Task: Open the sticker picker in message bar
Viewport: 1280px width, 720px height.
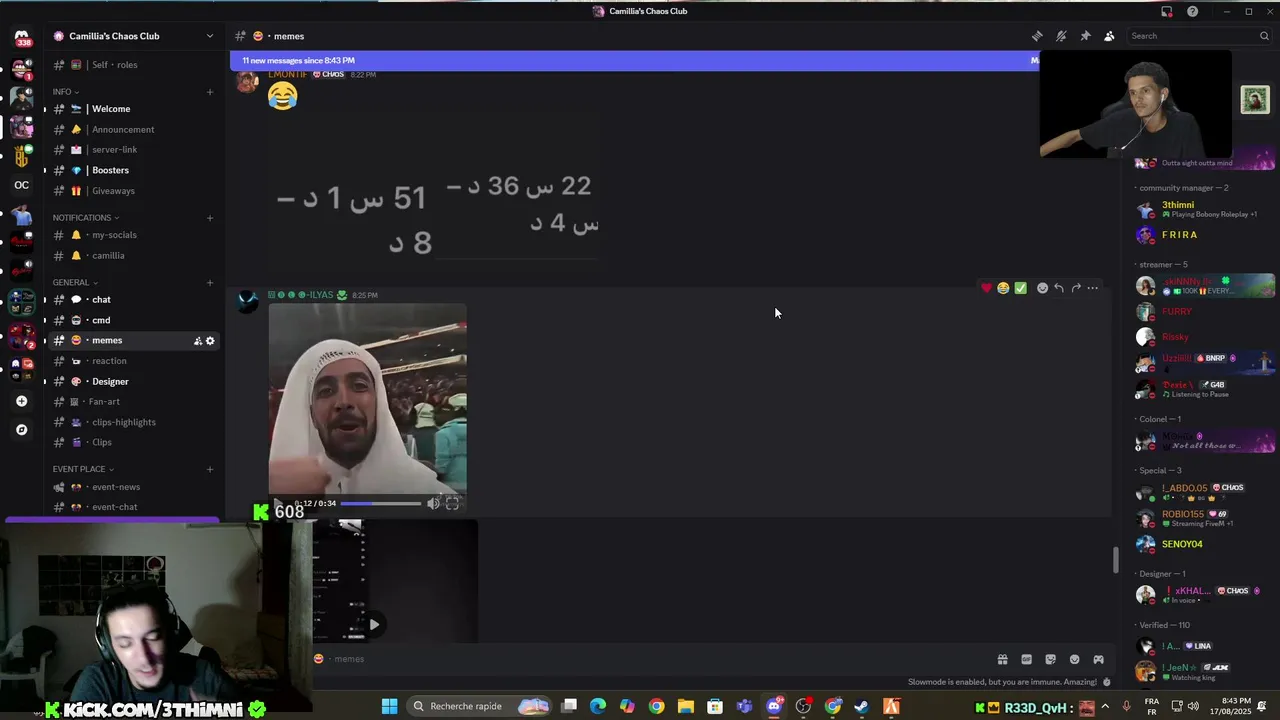Action: (x=1050, y=659)
